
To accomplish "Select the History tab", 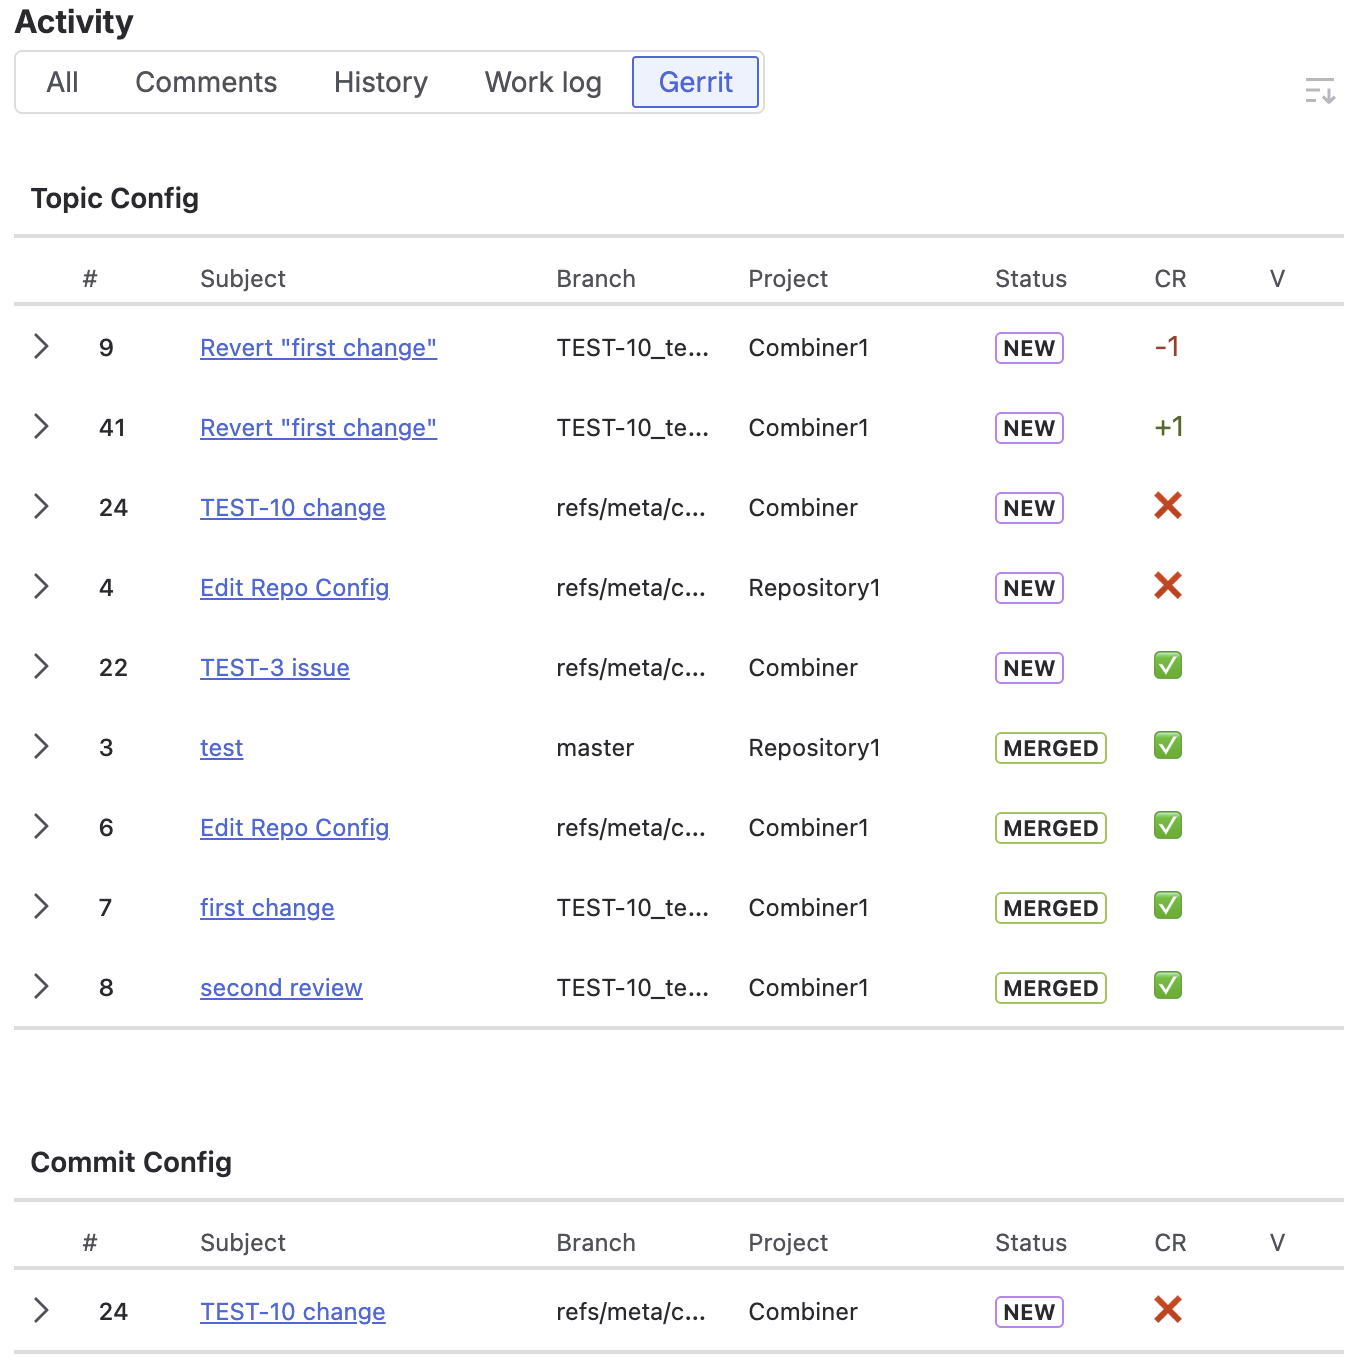I will (x=380, y=82).
